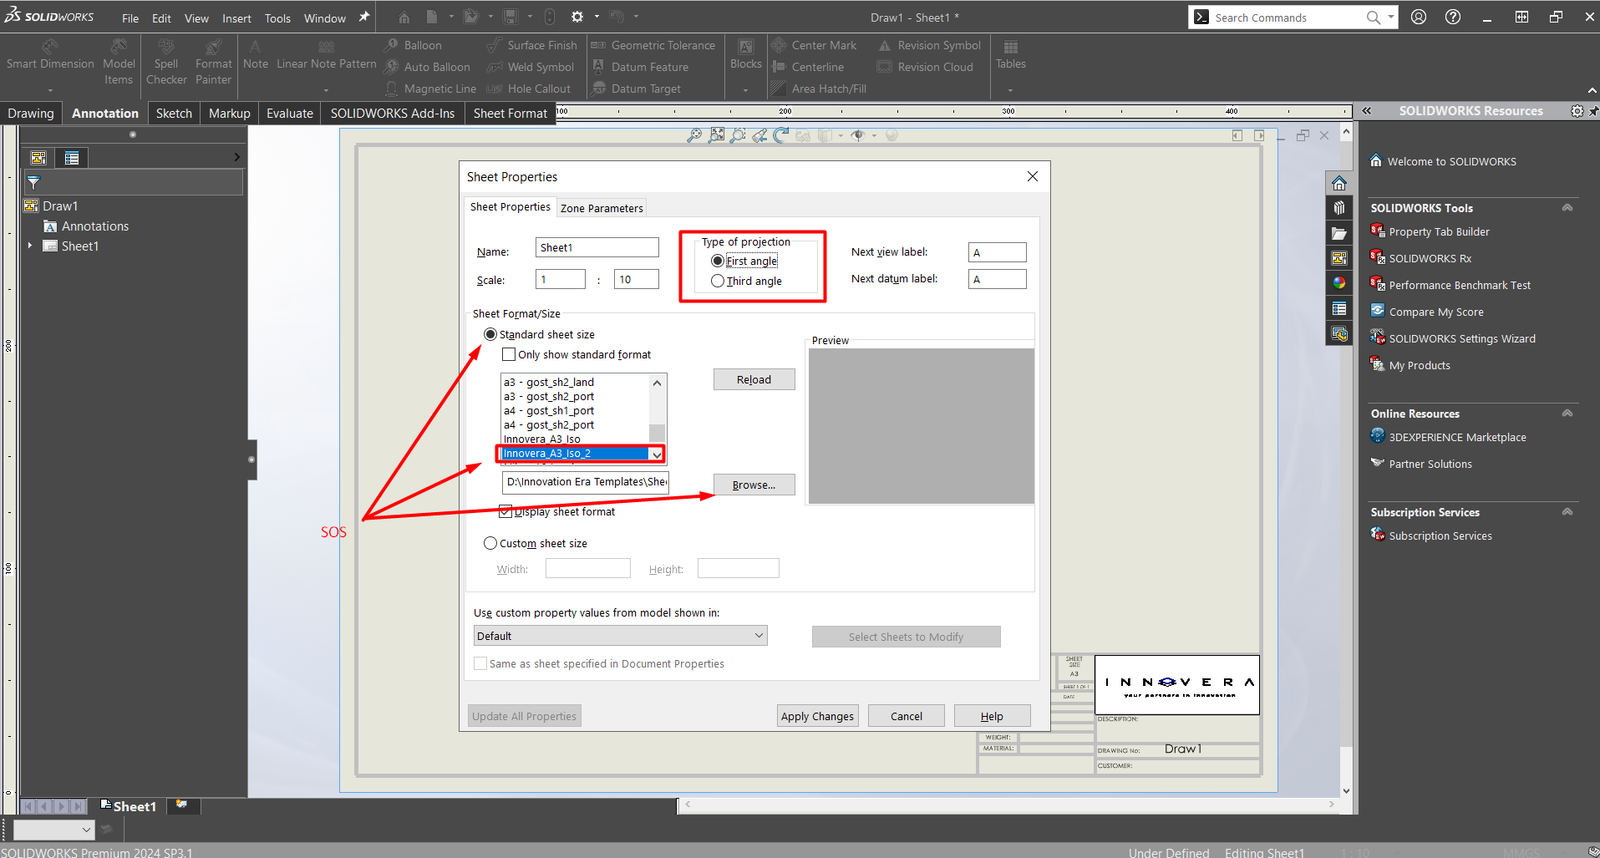This screenshot has width=1600, height=858.
Task: Click the Home icon in task pane
Action: [1339, 183]
